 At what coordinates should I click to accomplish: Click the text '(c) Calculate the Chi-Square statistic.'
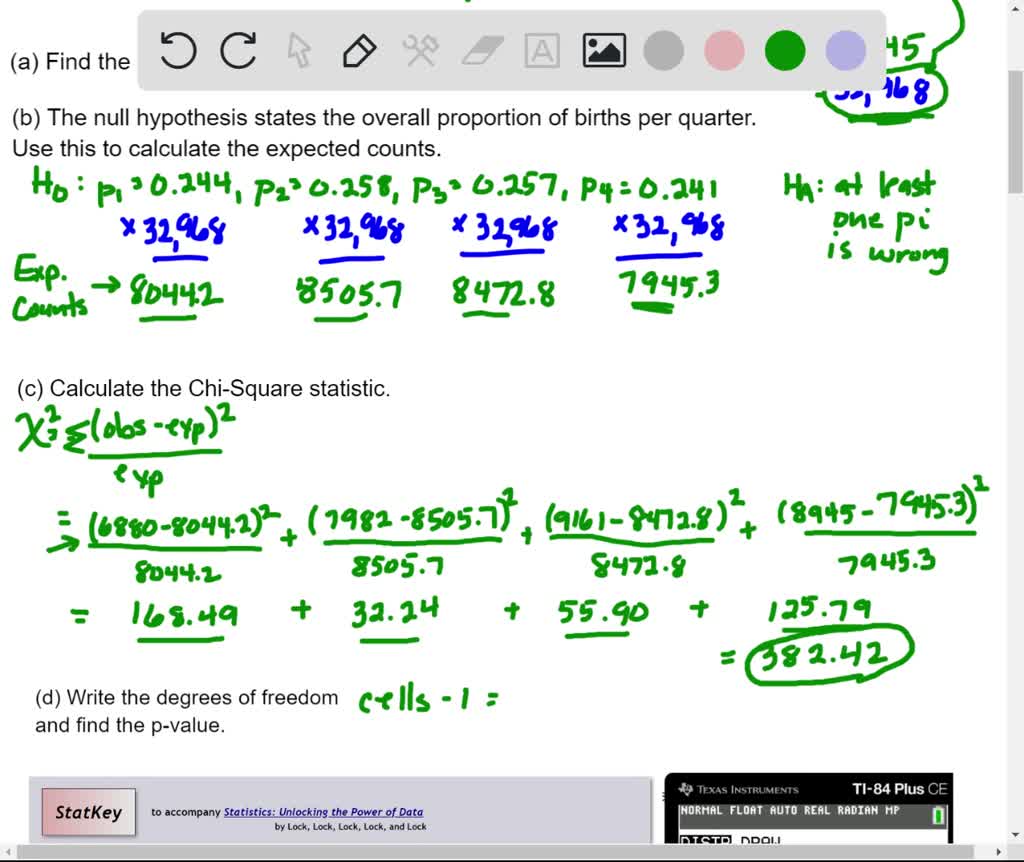pos(204,389)
